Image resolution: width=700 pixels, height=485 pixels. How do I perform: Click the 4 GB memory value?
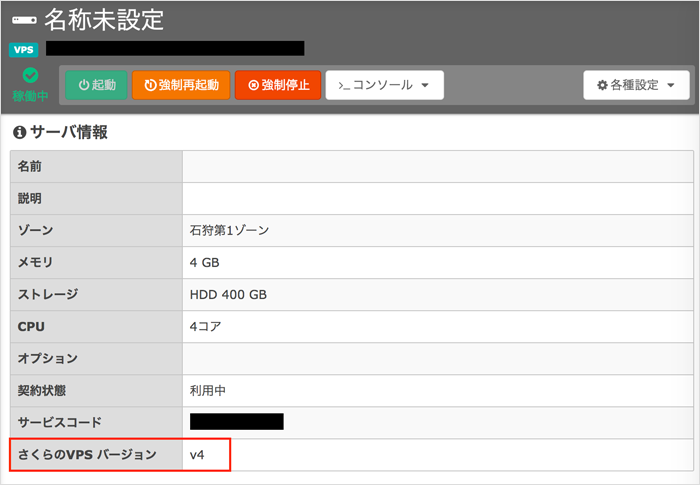tap(204, 262)
